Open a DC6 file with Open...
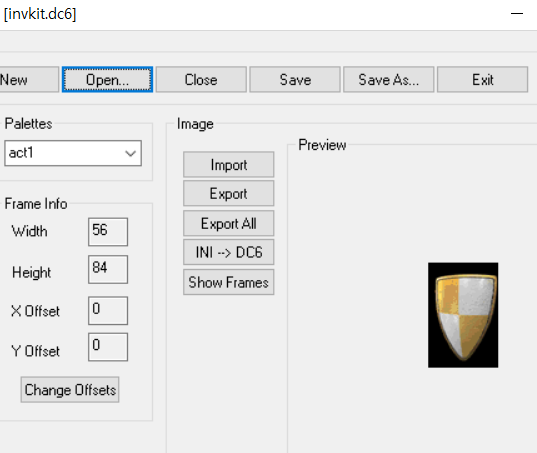Screen dimensions: 537x453 point(107,79)
